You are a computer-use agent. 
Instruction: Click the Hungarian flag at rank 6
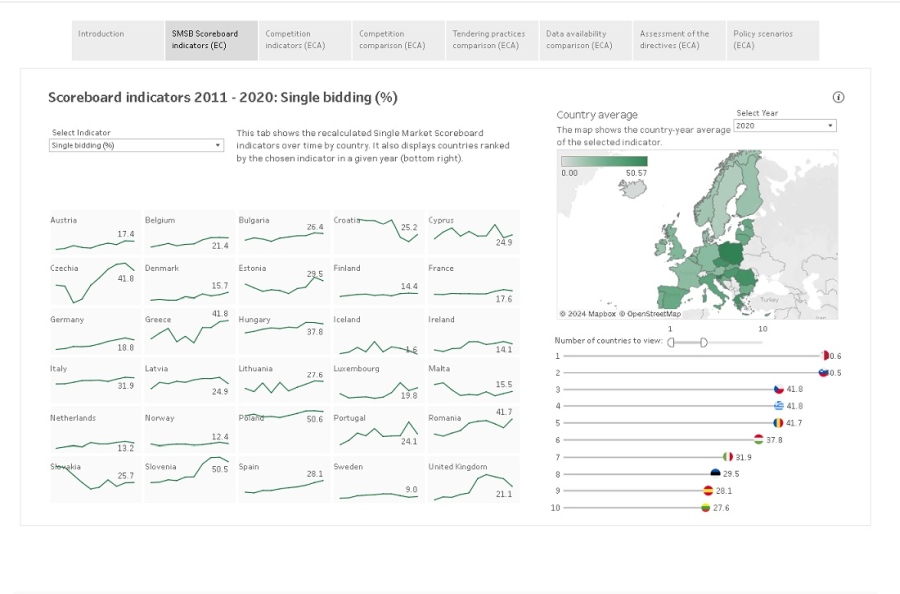click(x=759, y=440)
